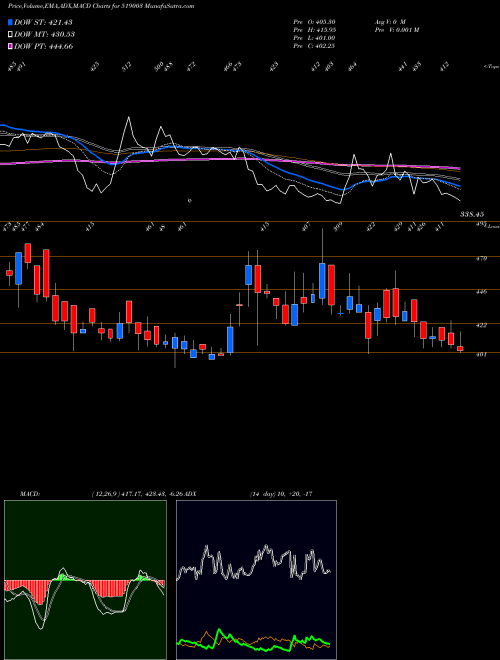Viewport: 500px width, 660px height.
Task: Click the 'Pre O: 405.30' value
Action: pos(314,22)
